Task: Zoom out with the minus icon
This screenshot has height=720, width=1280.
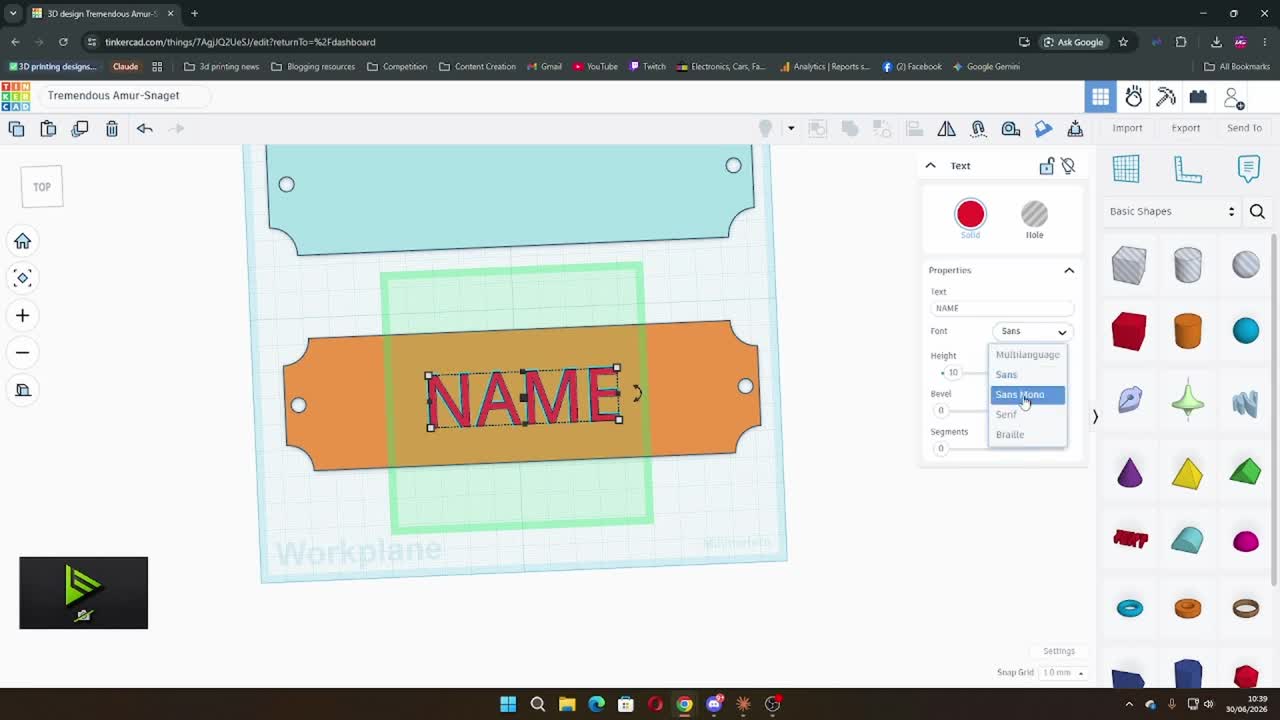Action: (22, 353)
